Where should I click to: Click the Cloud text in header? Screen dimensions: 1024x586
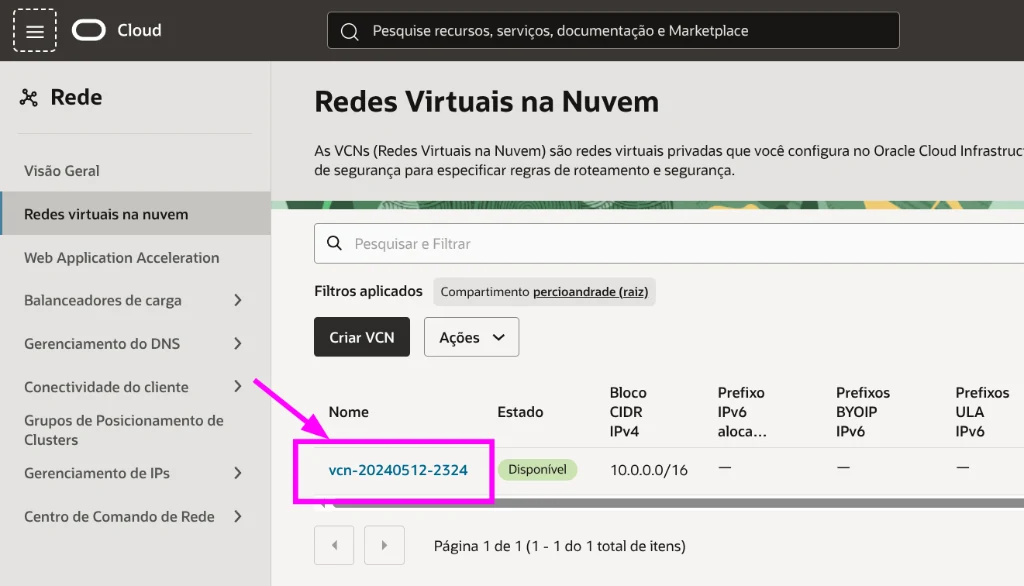[x=139, y=30]
